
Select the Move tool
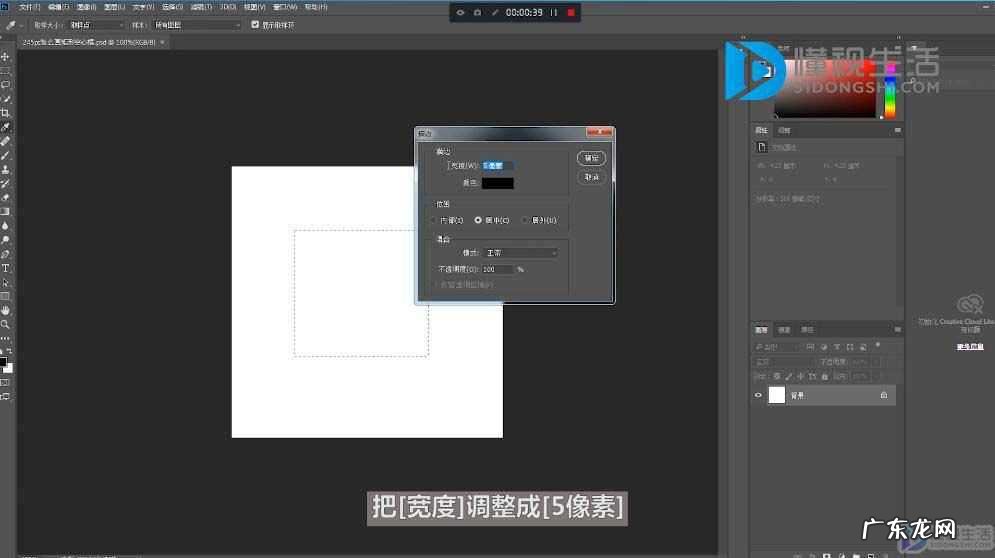click(6, 57)
